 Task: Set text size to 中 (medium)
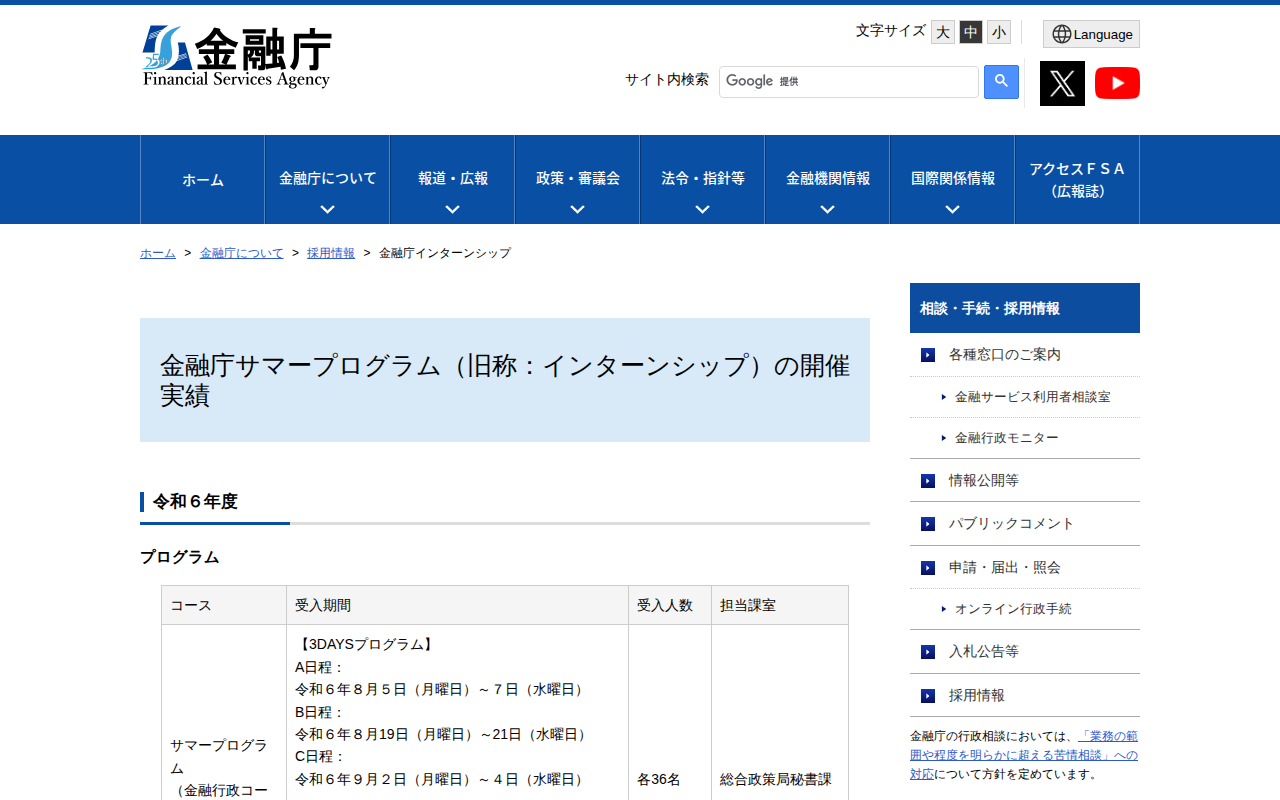point(971,32)
